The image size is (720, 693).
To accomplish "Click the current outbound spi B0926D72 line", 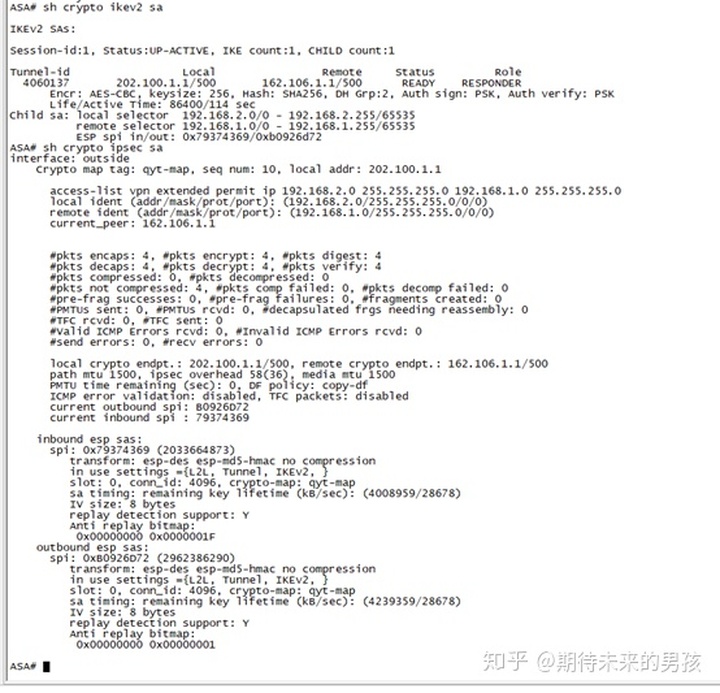I will point(149,407).
